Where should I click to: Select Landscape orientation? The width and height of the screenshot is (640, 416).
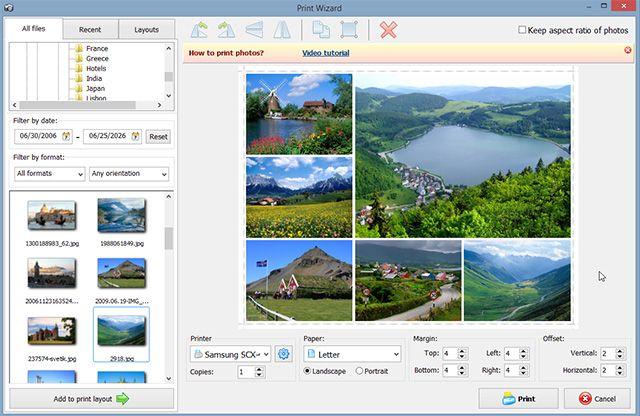[x=308, y=371]
